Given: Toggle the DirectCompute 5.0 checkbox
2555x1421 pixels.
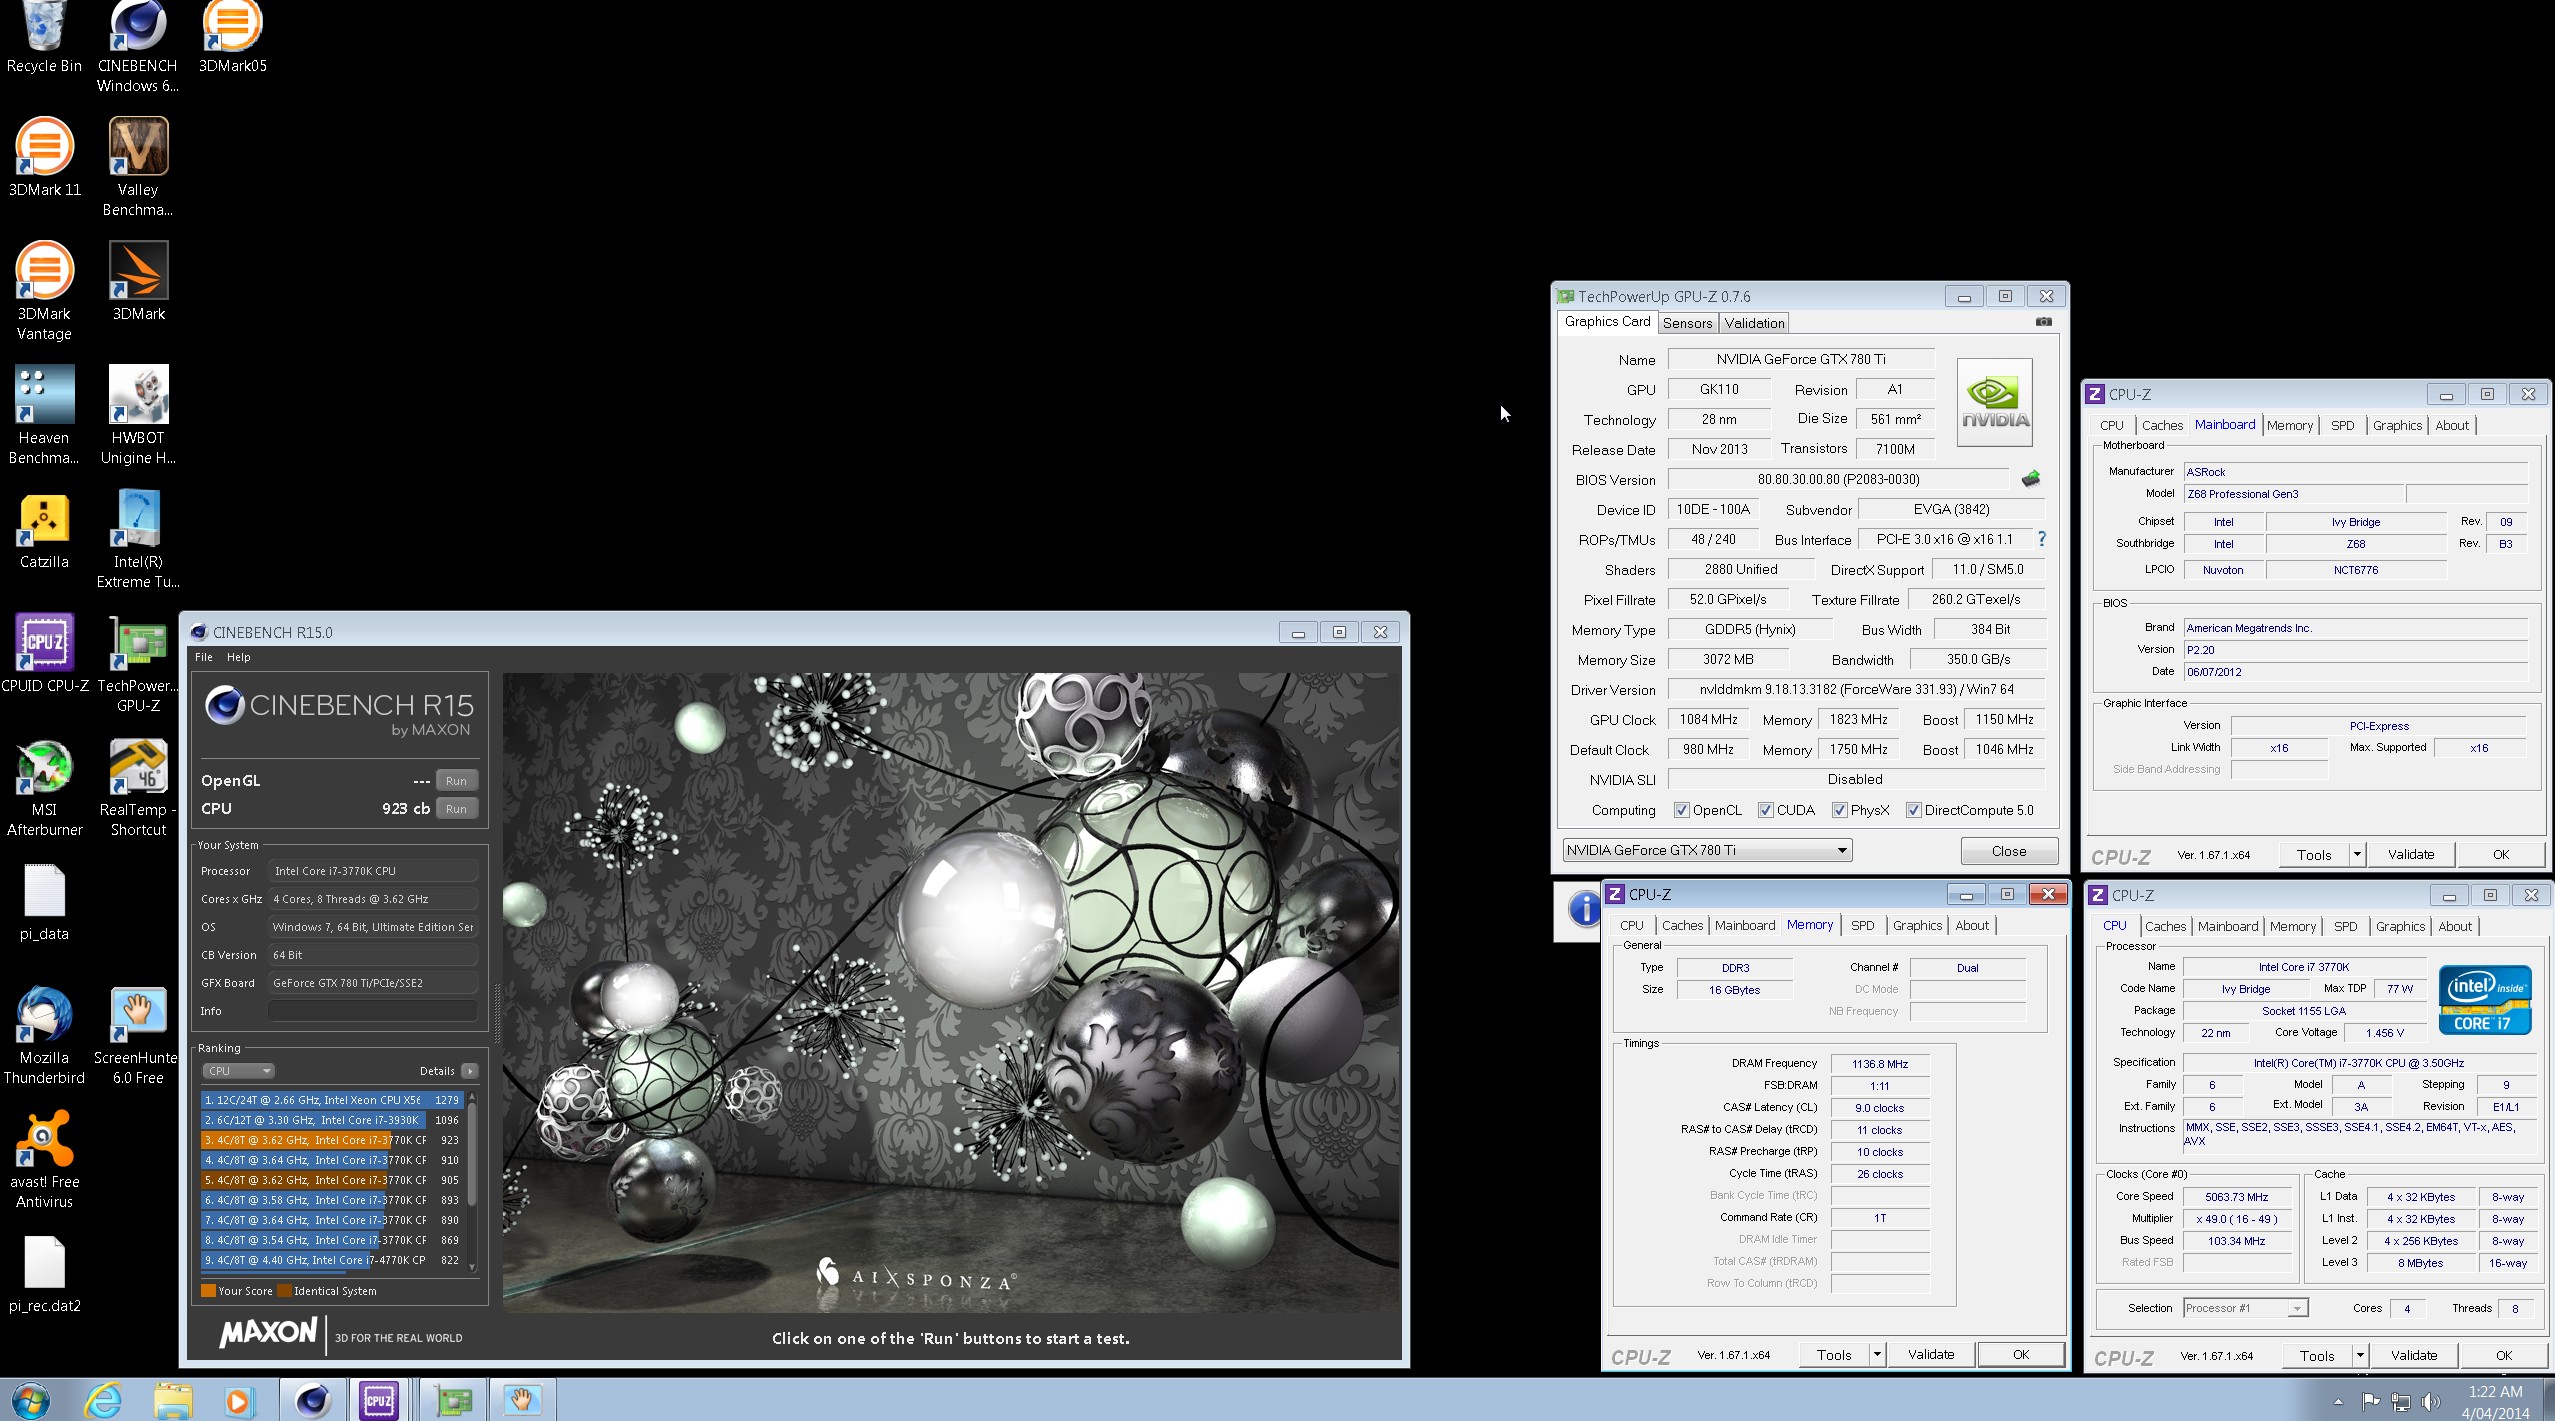Looking at the screenshot, I should pos(1913,810).
